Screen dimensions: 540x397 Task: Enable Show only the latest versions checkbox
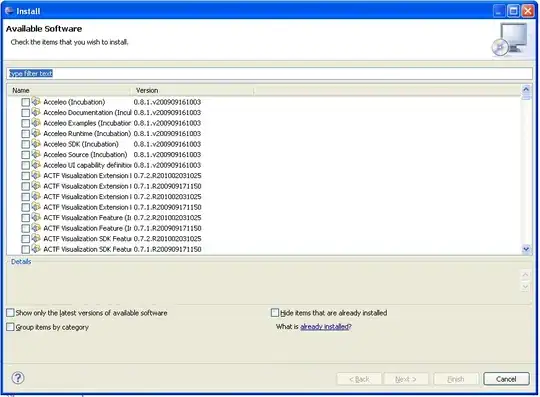coord(10,313)
